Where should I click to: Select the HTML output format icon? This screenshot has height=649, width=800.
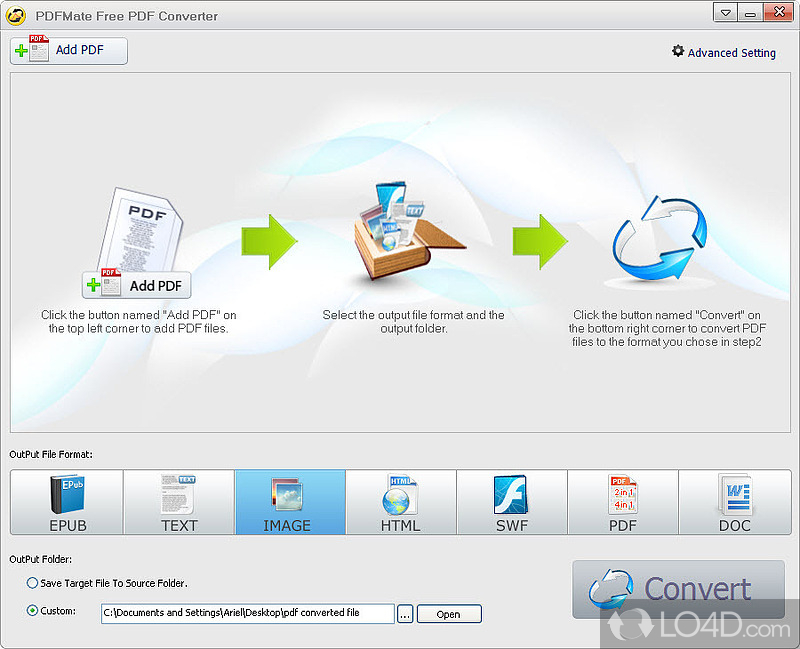click(400, 502)
